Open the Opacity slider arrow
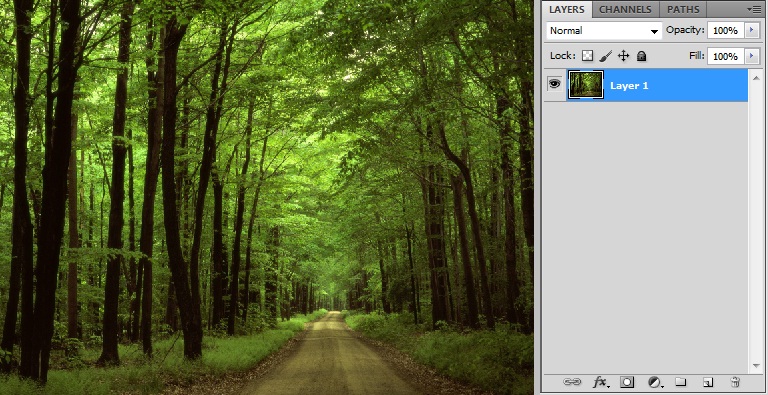This screenshot has height=395, width=768. (x=752, y=30)
